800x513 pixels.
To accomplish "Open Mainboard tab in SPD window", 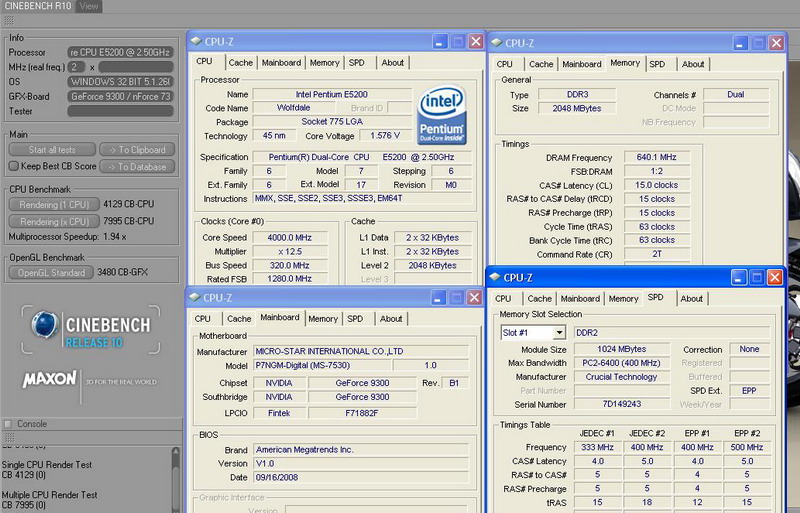I will (x=580, y=299).
